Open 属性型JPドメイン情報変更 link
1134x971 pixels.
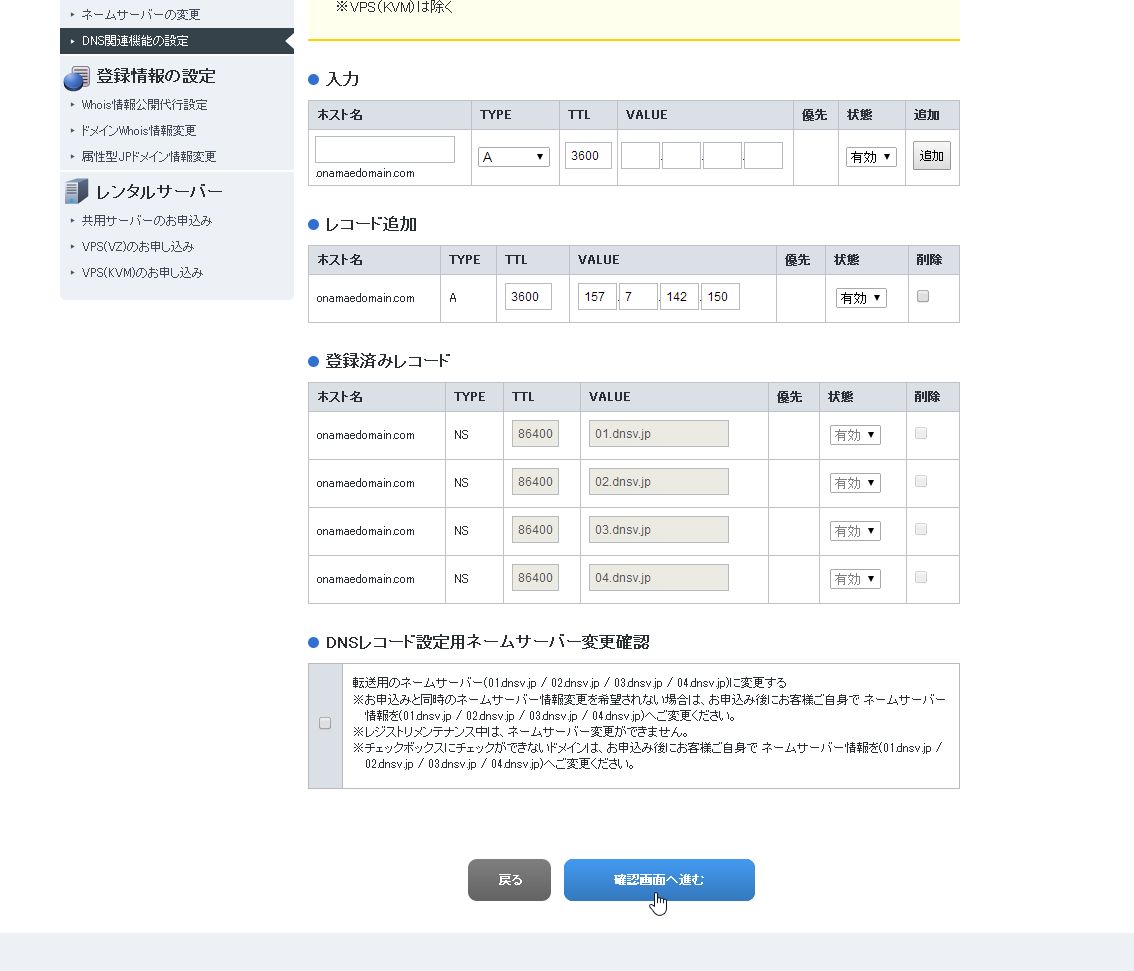148,157
